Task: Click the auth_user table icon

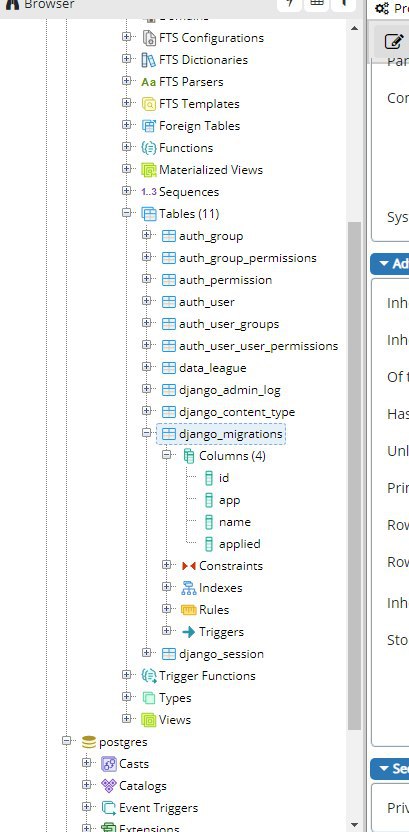Action: pos(169,302)
